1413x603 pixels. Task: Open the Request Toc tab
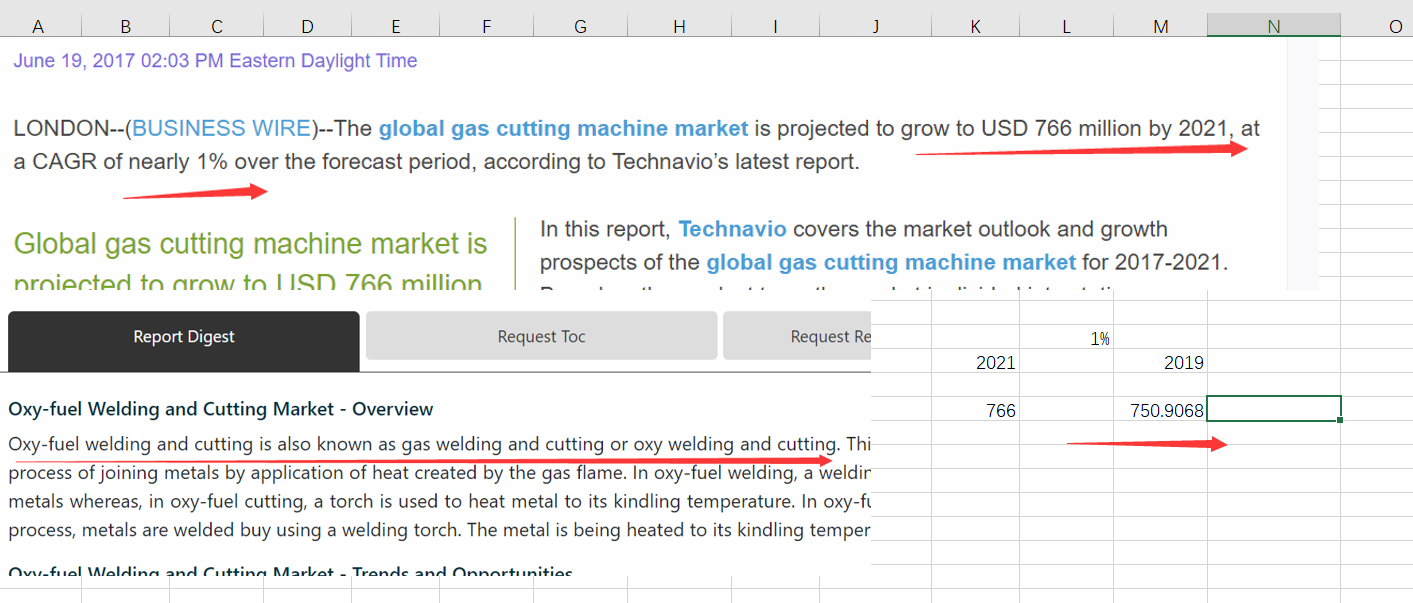pos(541,337)
